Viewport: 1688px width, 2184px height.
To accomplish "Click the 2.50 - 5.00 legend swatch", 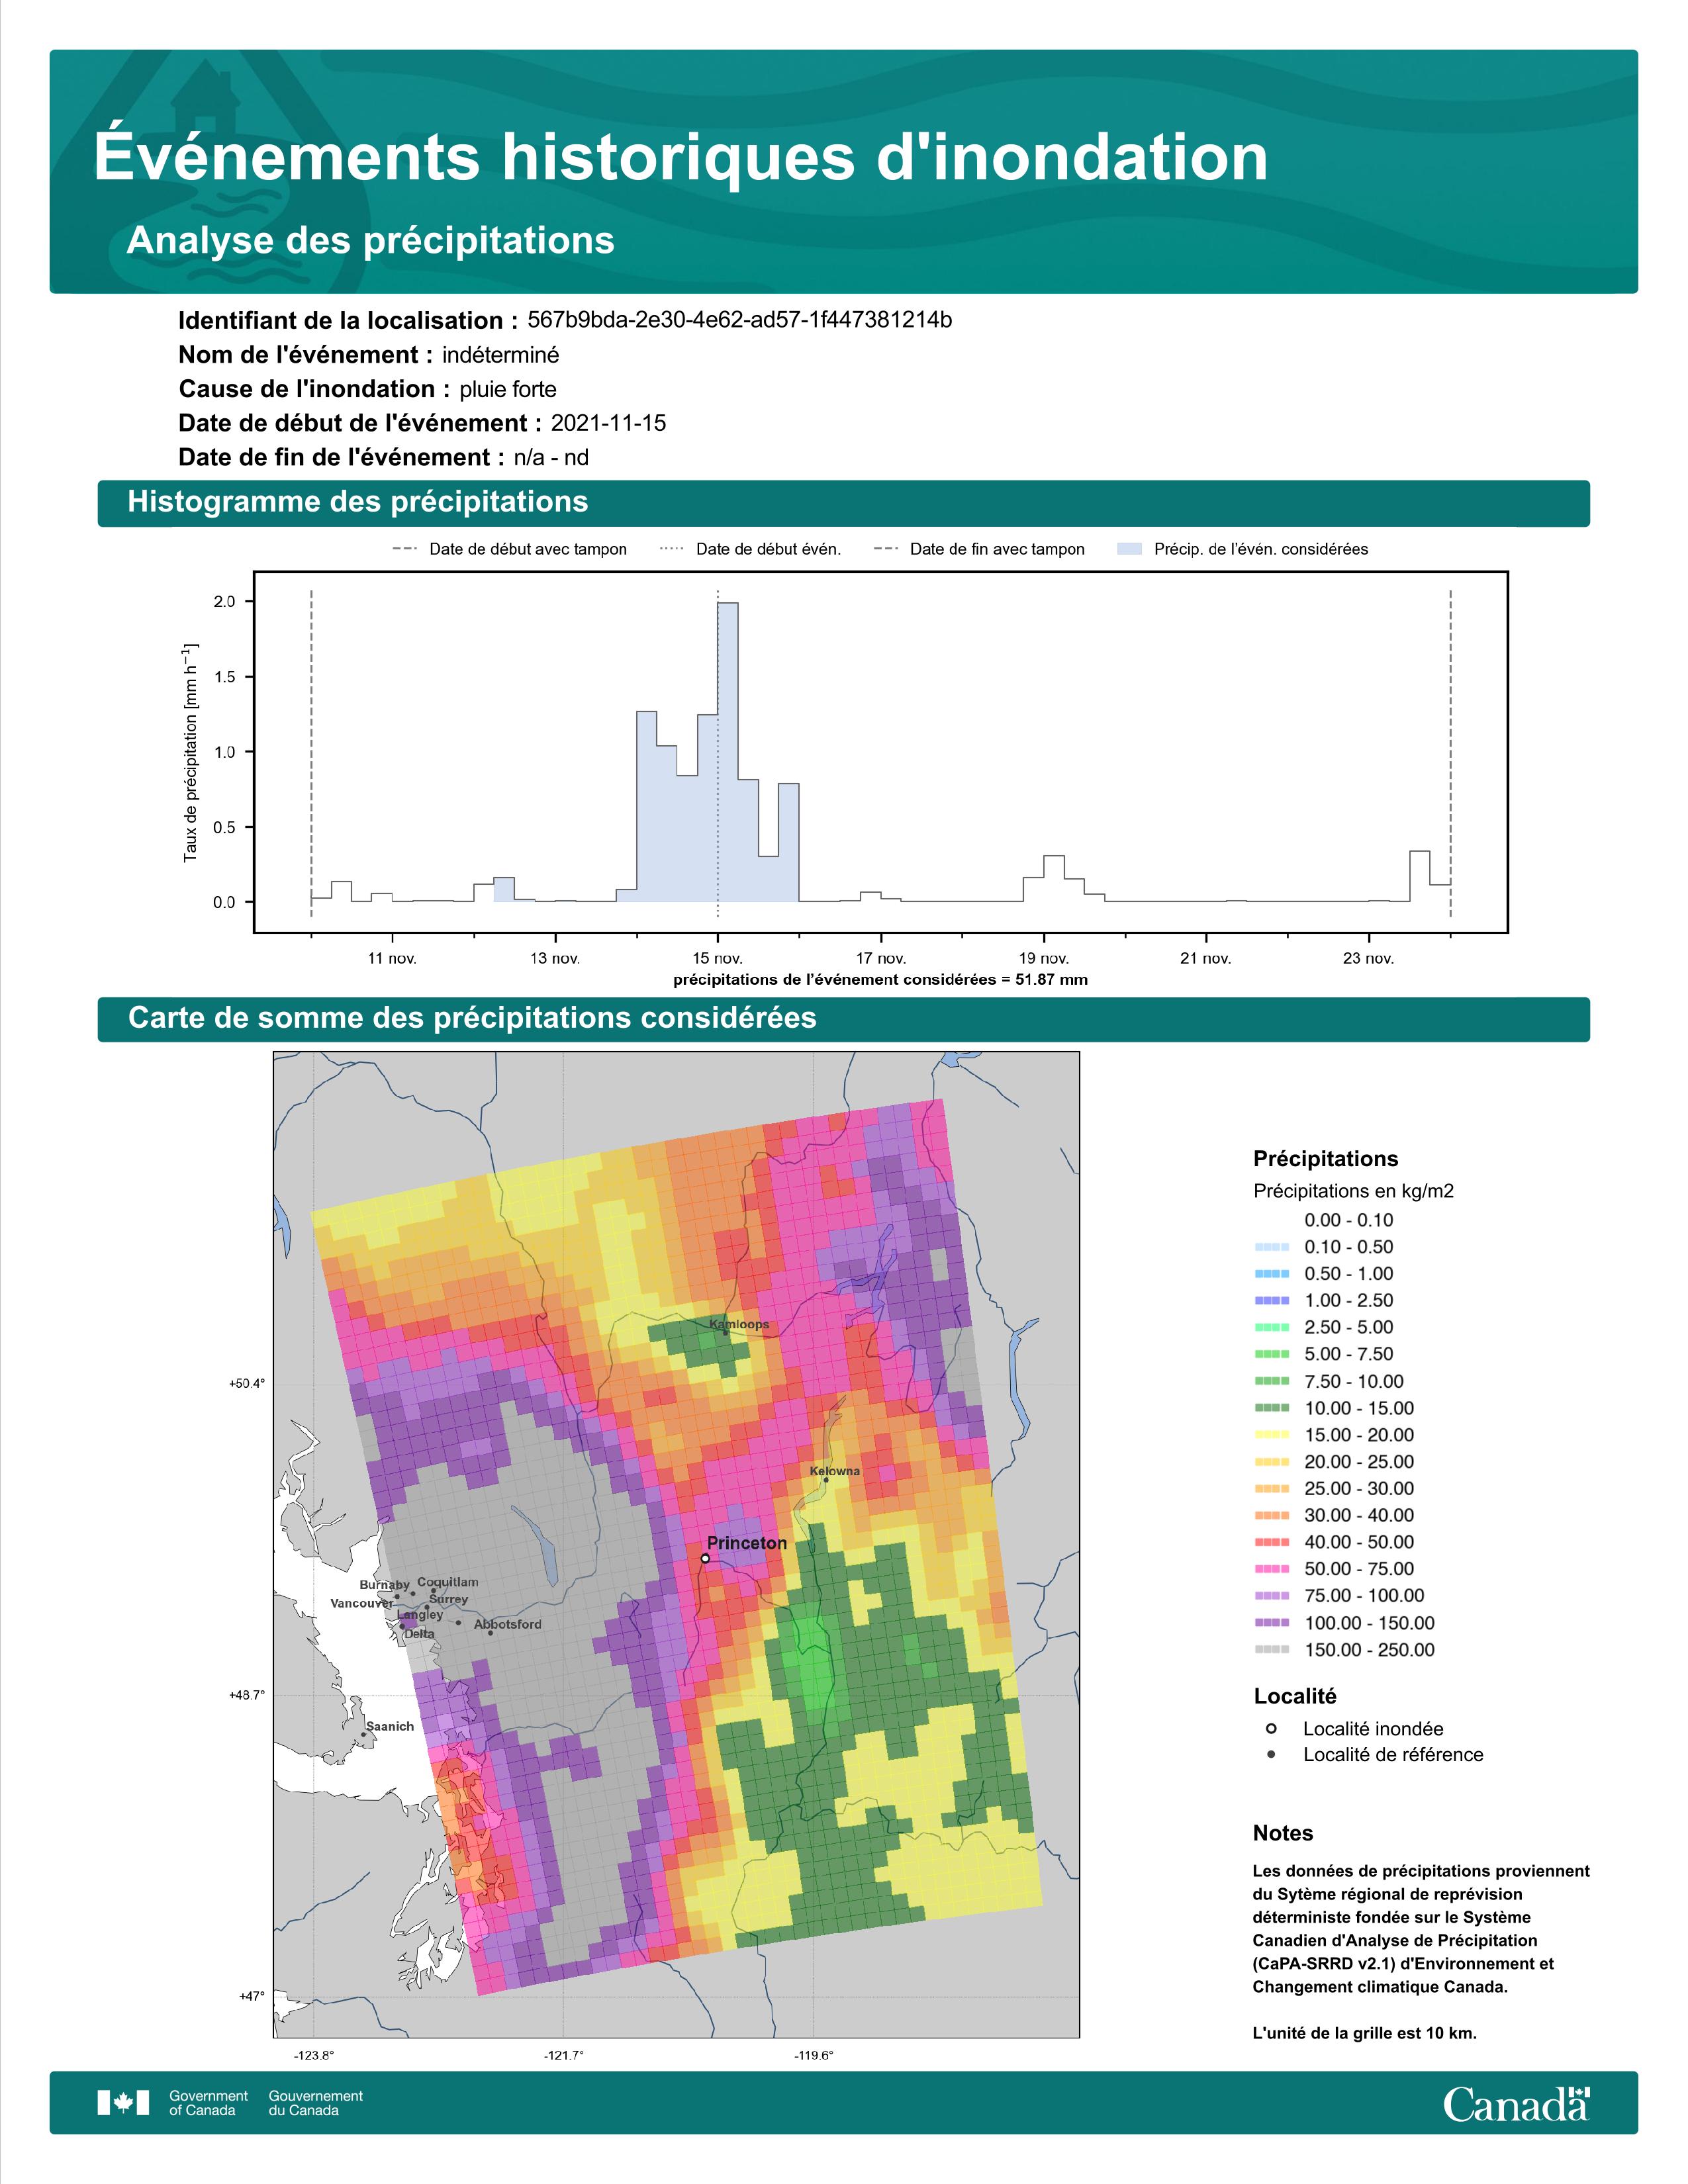I will [x=1271, y=1327].
